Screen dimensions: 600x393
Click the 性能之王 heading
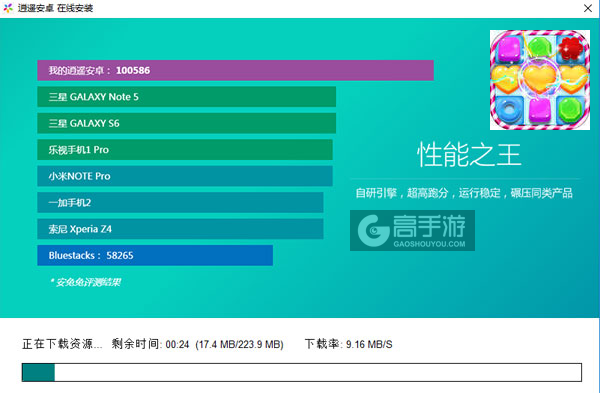469,155
